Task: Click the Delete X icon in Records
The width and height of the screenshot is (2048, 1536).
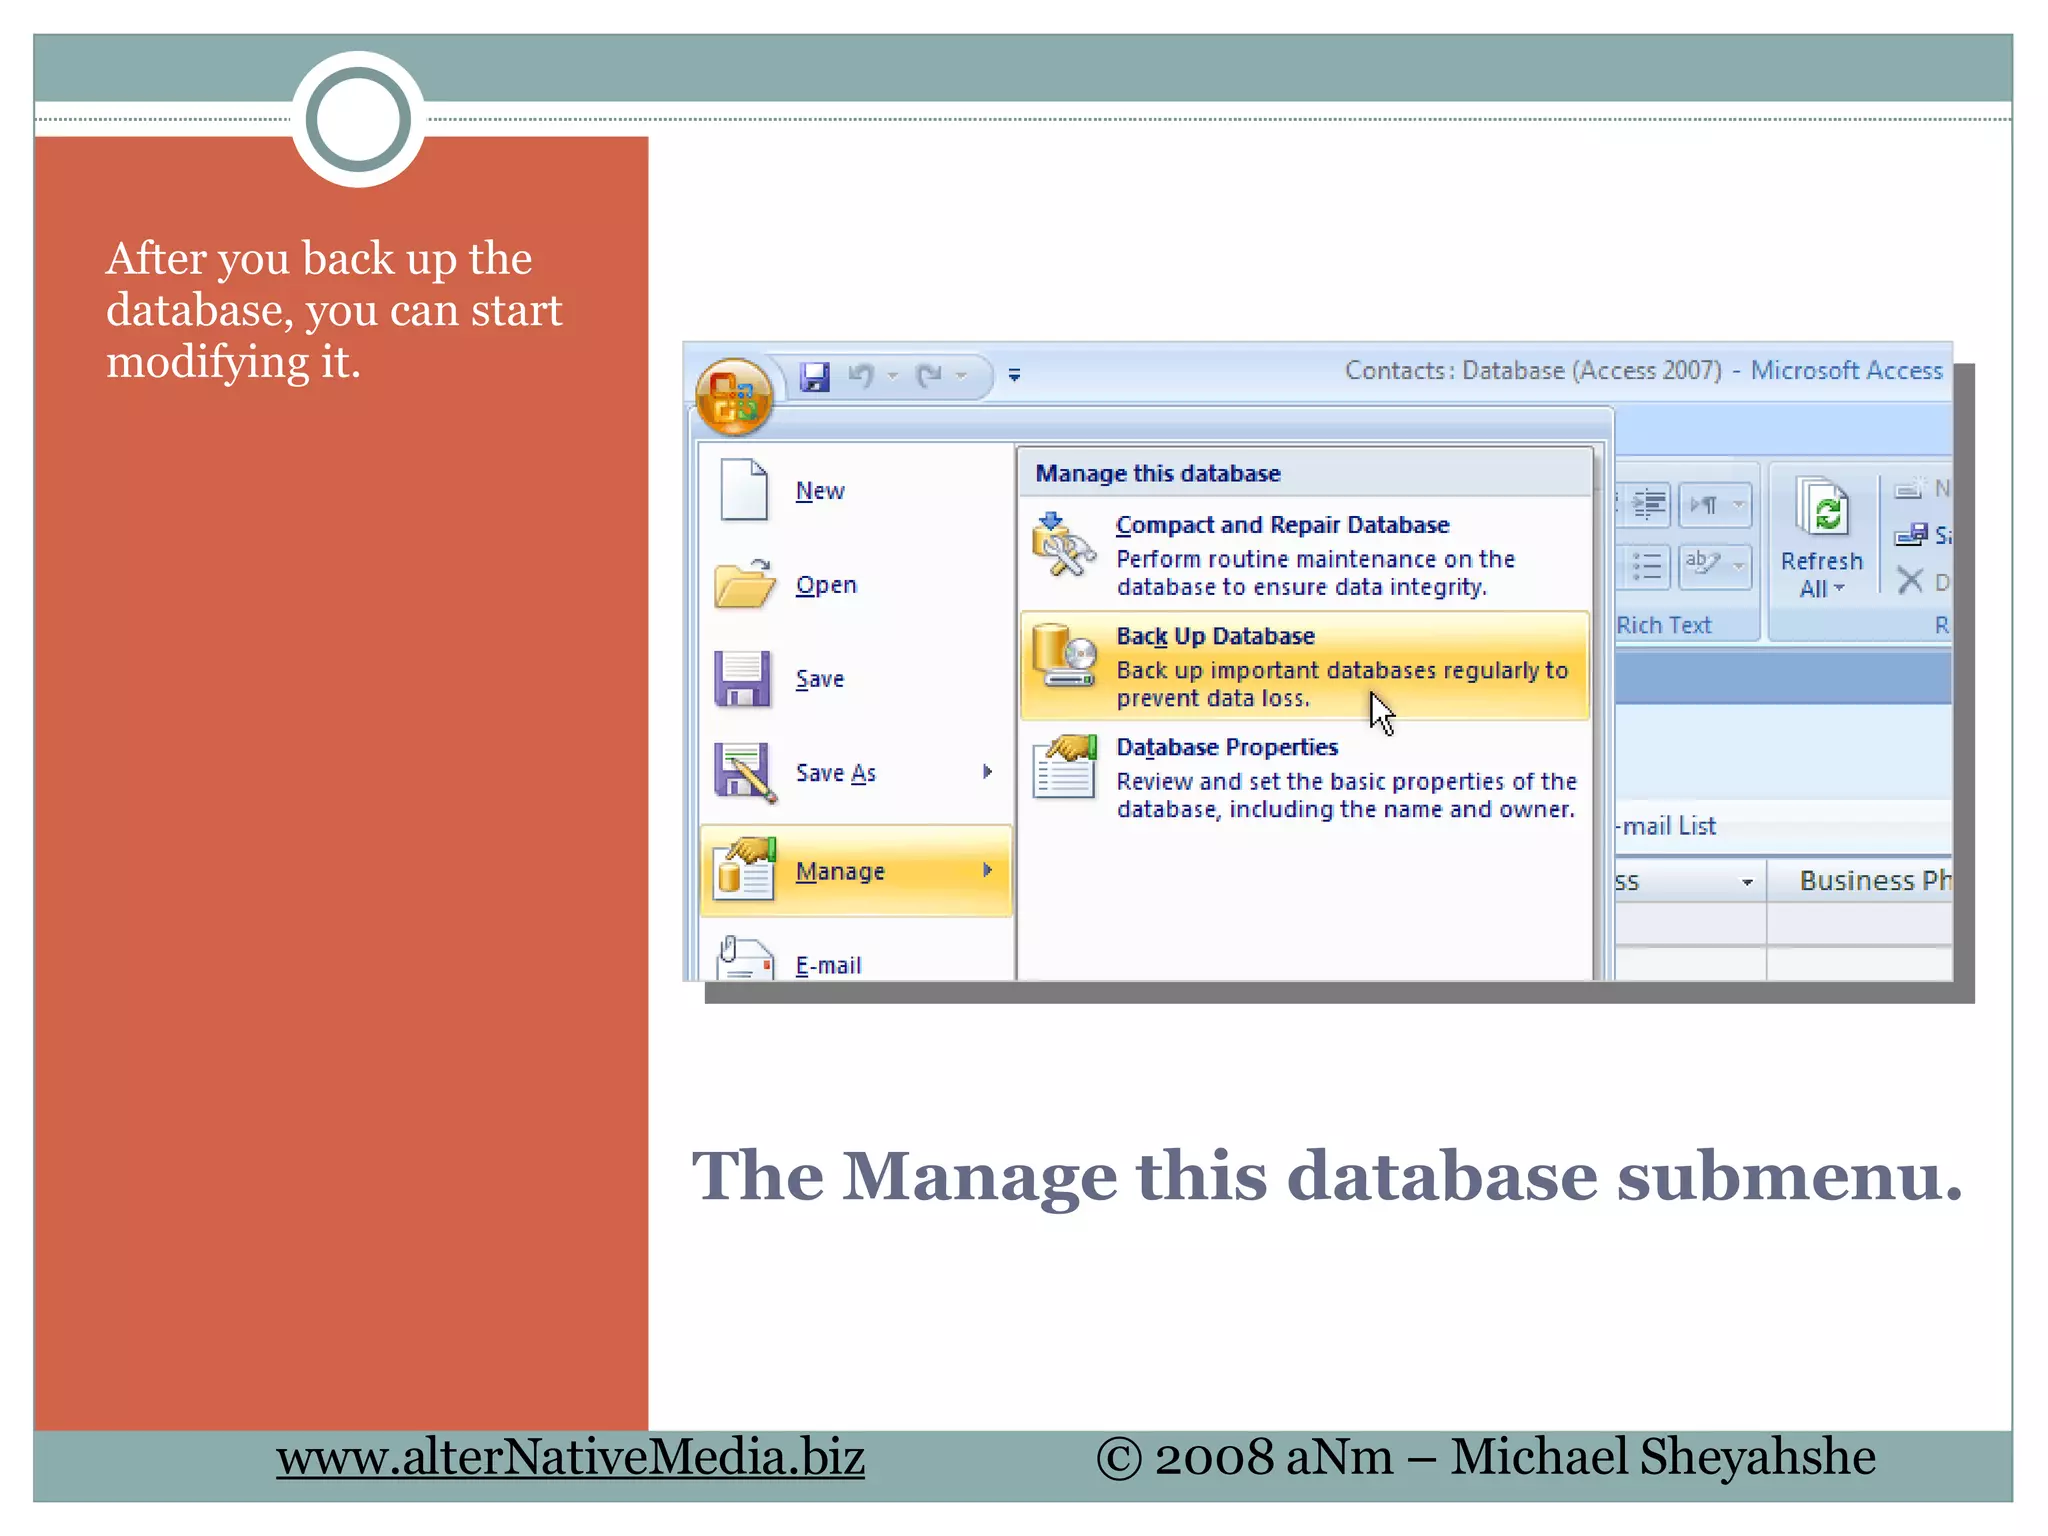Action: point(1909,581)
